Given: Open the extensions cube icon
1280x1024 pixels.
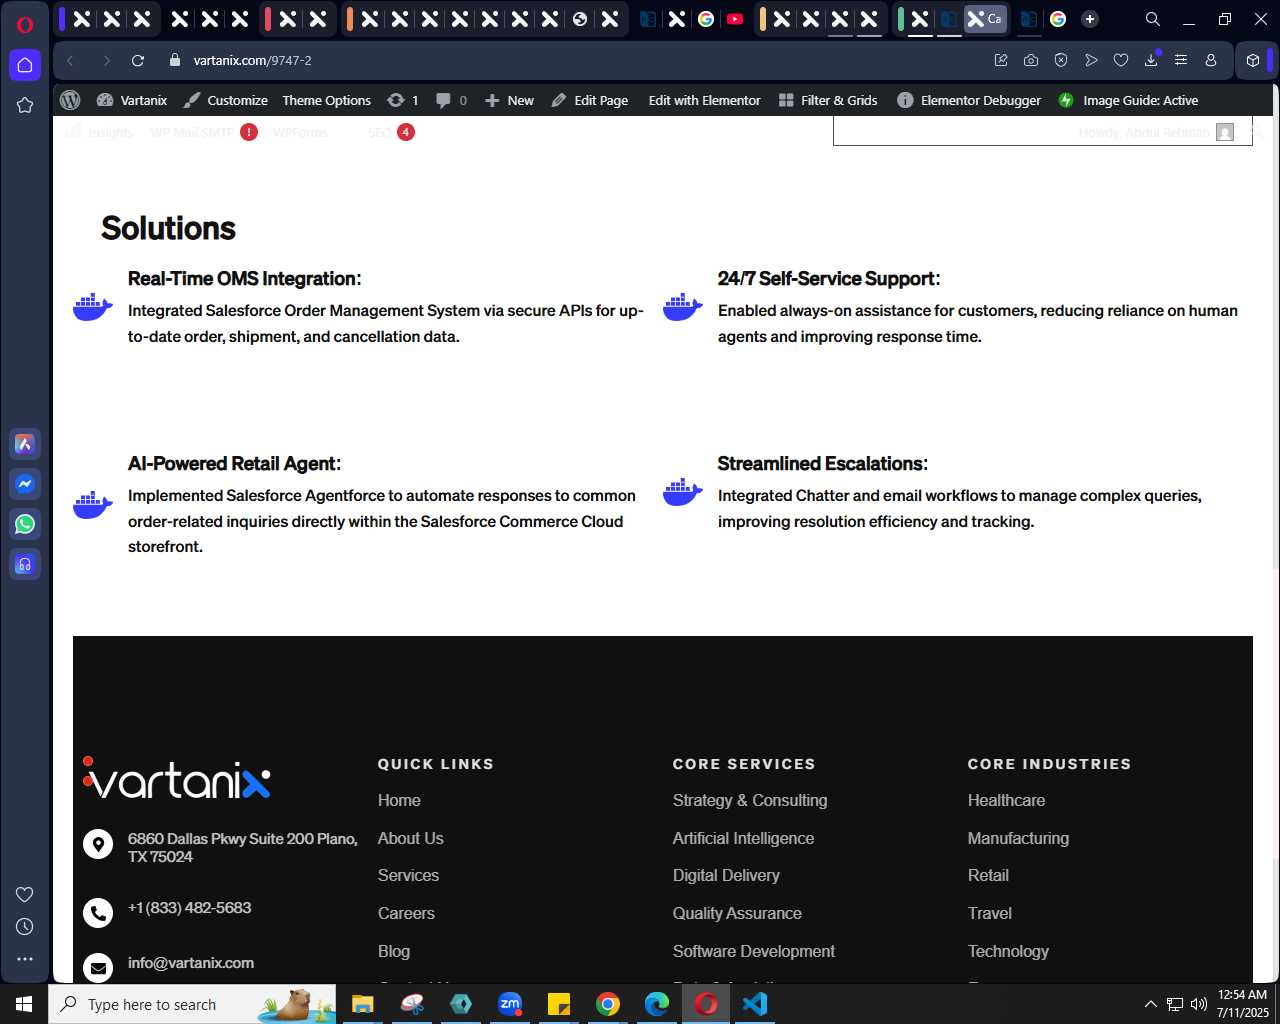Looking at the screenshot, I should (1253, 60).
